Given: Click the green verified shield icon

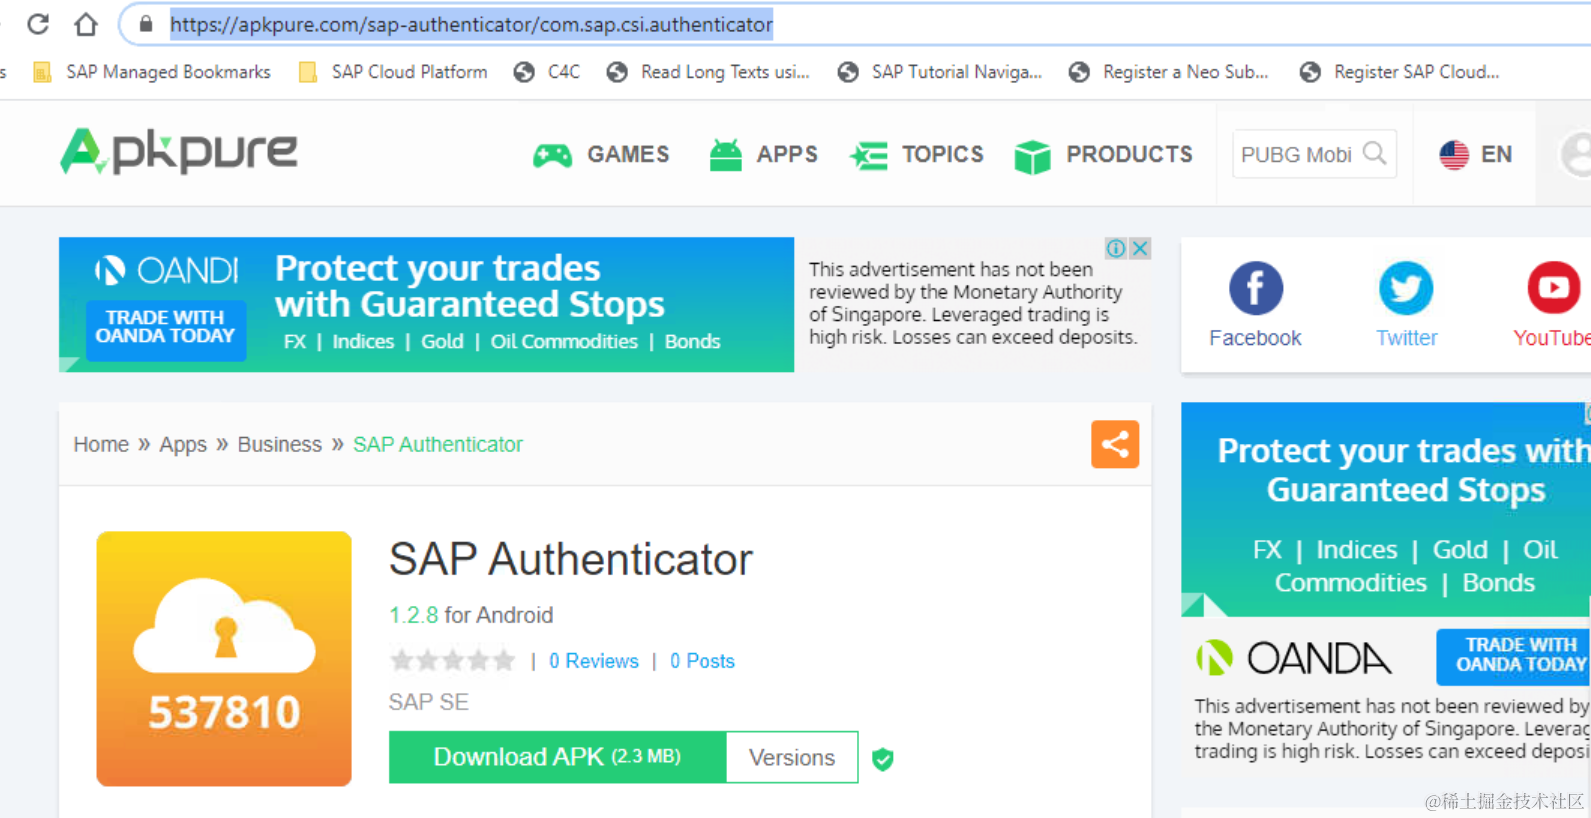Looking at the screenshot, I should (882, 759).
